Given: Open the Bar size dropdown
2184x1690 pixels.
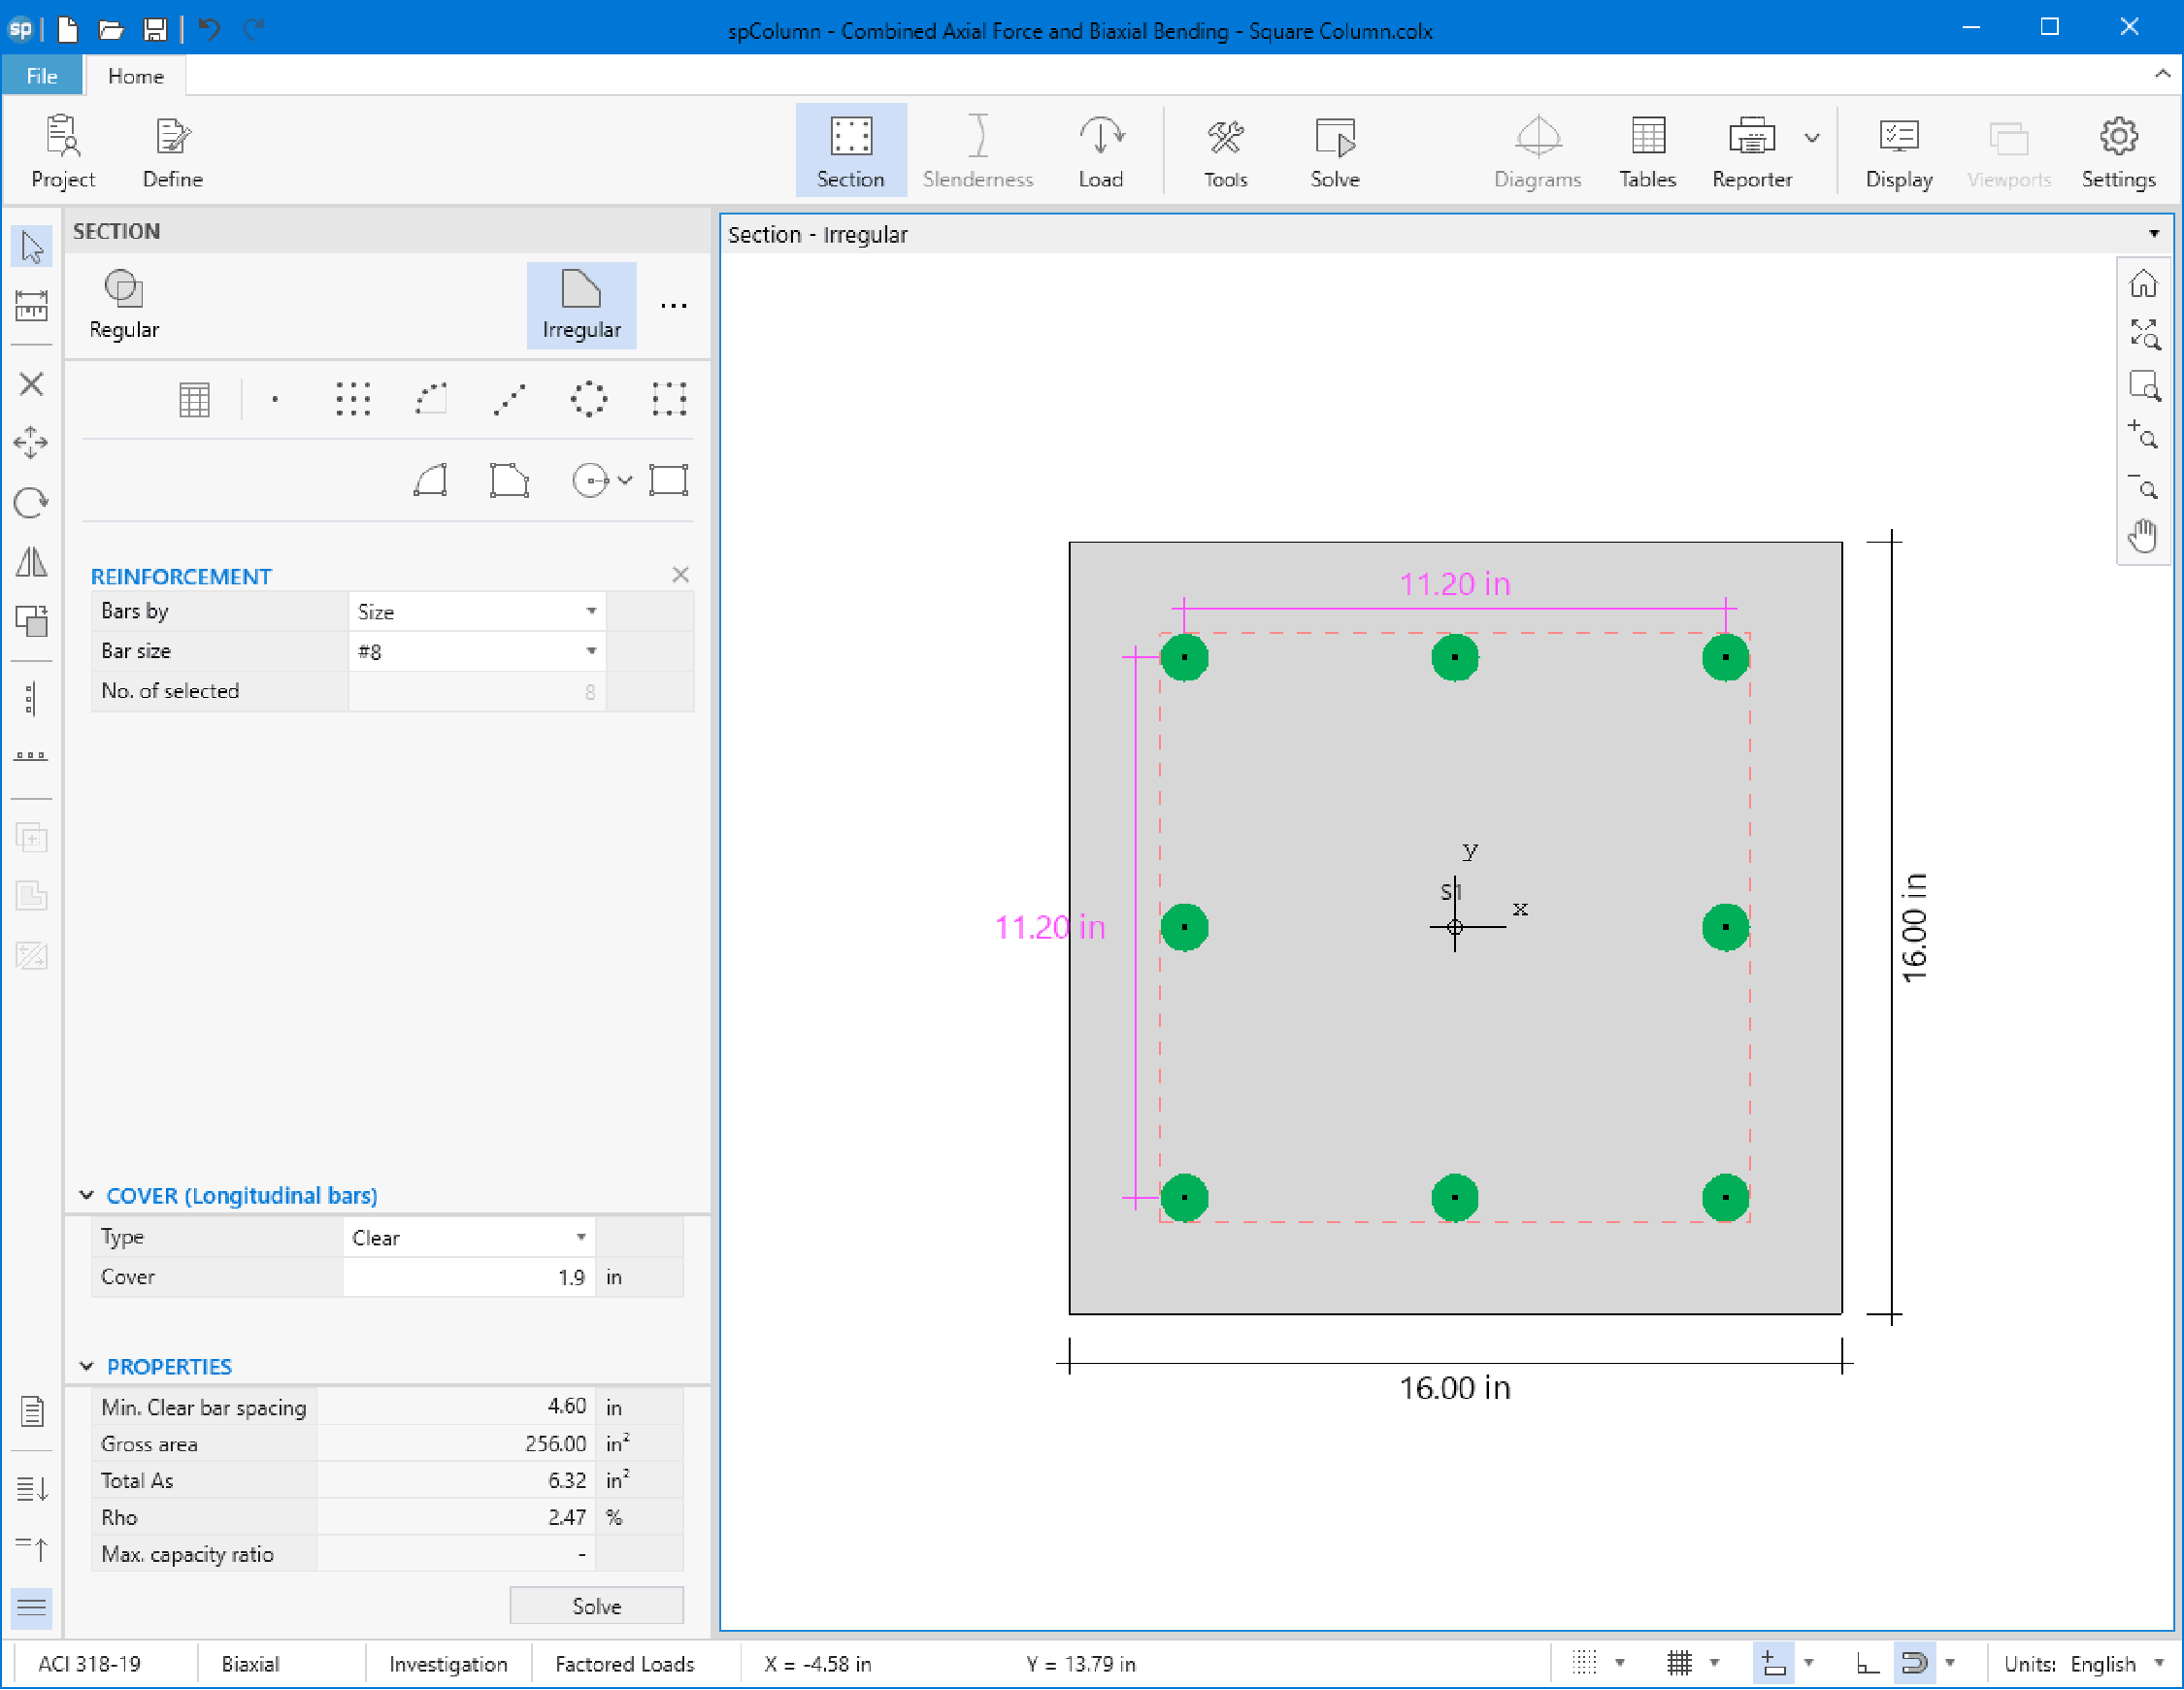Looking at the screenshot, I should pyautogui.click(x=477, y=652).
